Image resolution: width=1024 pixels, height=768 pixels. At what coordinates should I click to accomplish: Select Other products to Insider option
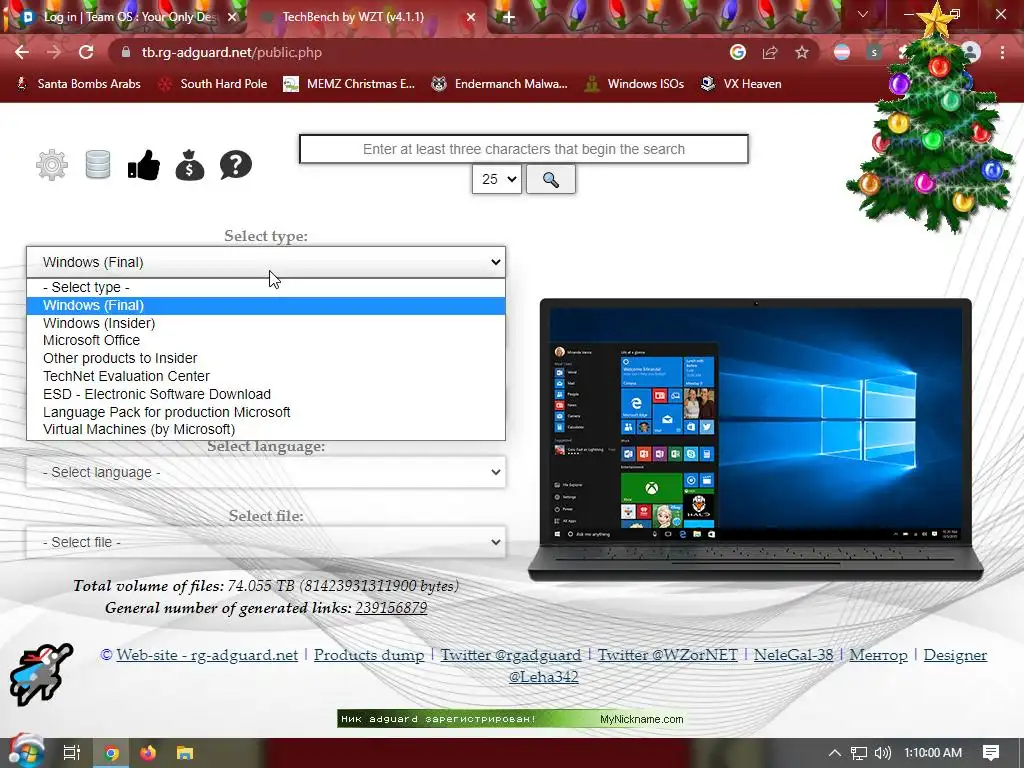click(x=266, y=359)
